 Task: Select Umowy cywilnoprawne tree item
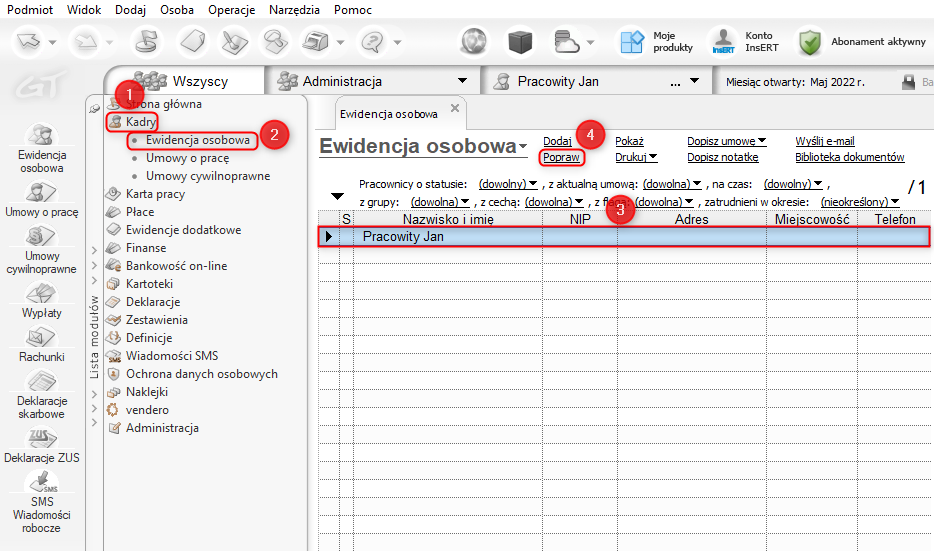click(208, 176)
